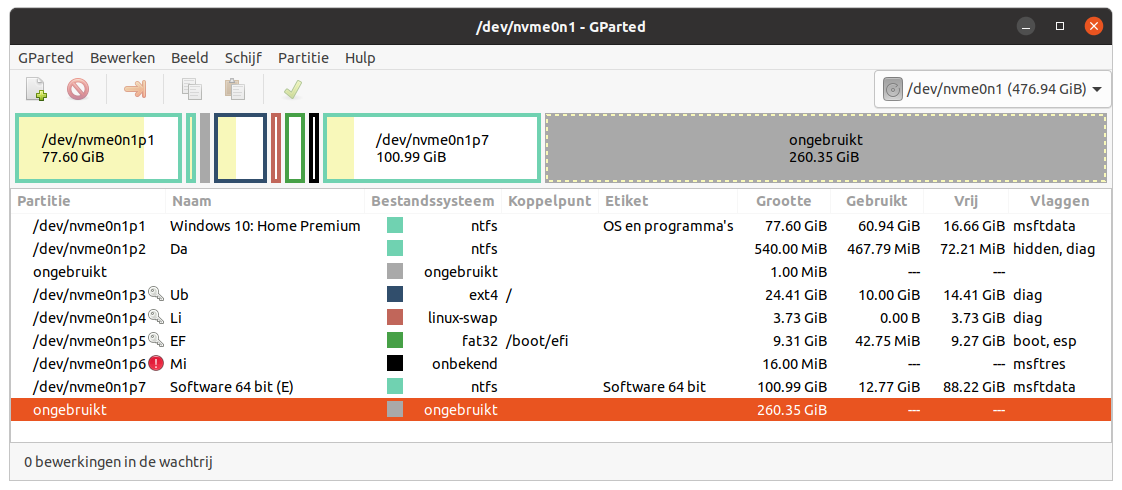Click the Paste partition toolbar icon
Image resolution: width=1122 pixels, height=490 pixels.
[235, 90]
